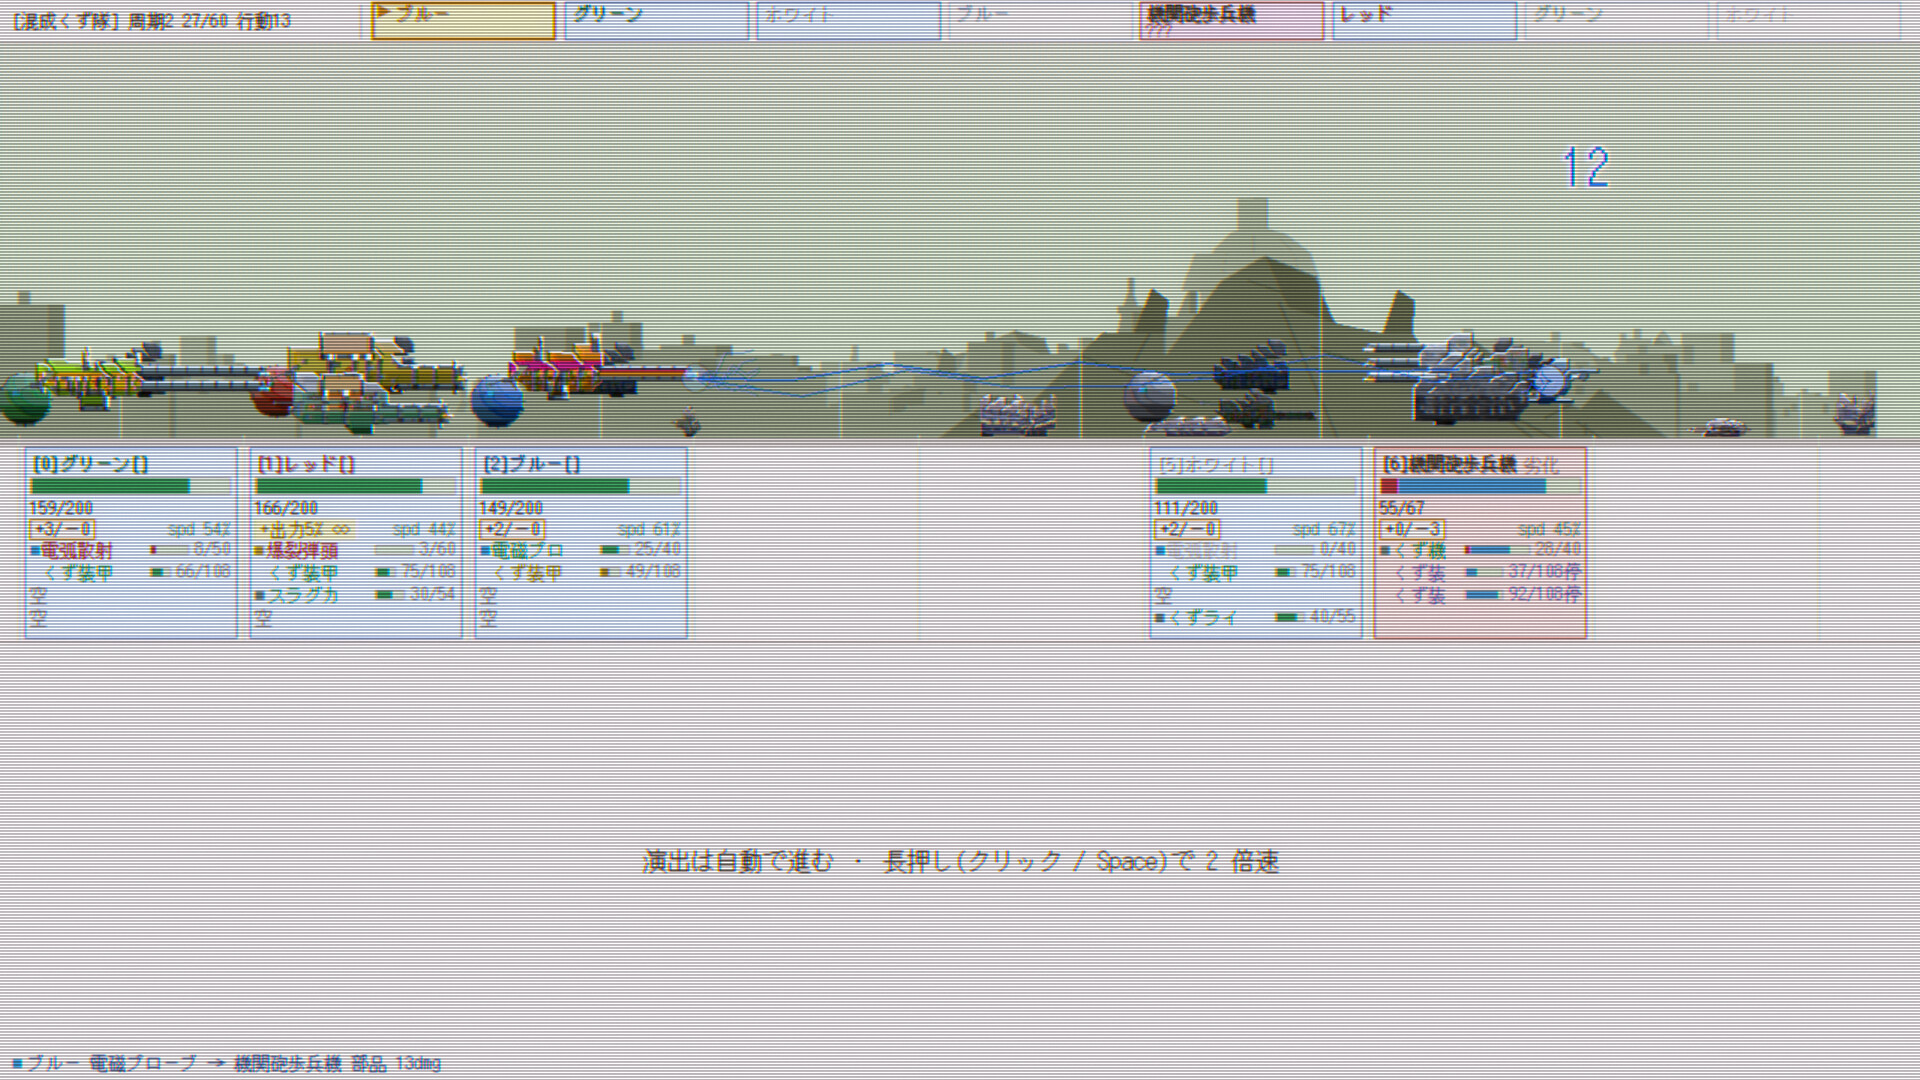Click the +0/−3 badge in enemy card

tap(1413, 529)
